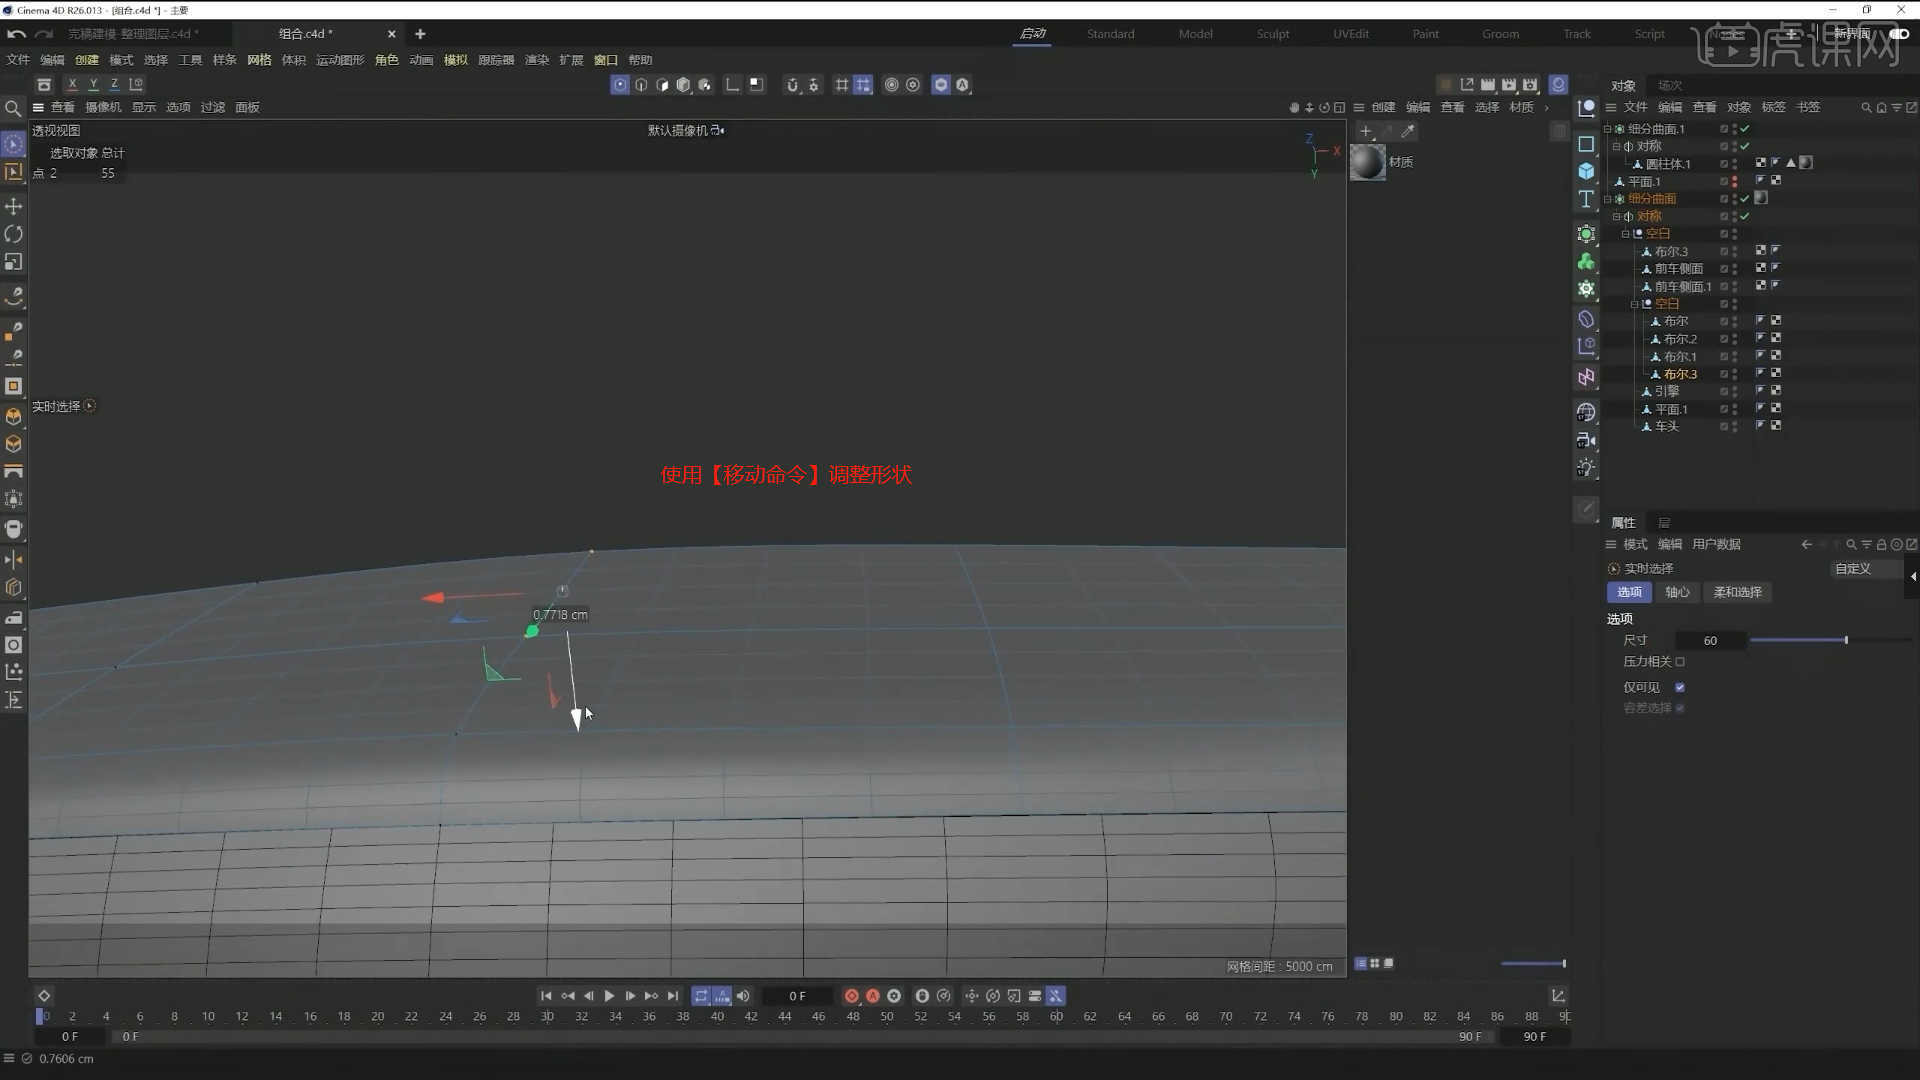Click the green cloner MoGraph icon

pyautogui.click(x=1586, y=262)
